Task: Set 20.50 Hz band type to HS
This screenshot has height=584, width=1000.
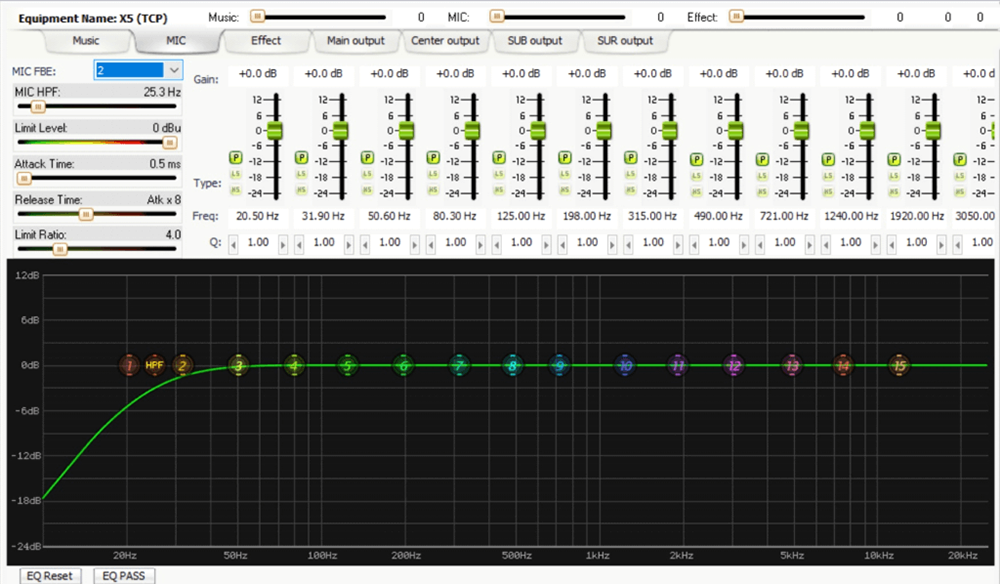Action: point(235,189)
